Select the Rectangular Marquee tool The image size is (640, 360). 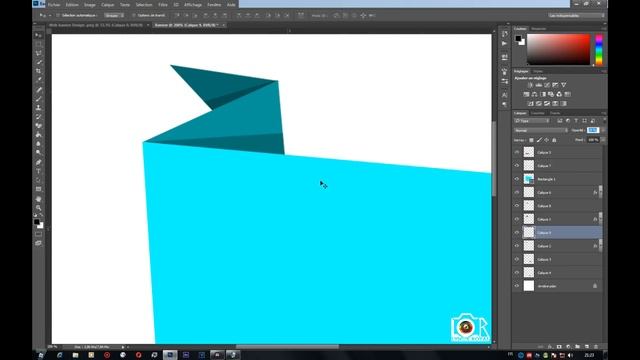(38, 44)
